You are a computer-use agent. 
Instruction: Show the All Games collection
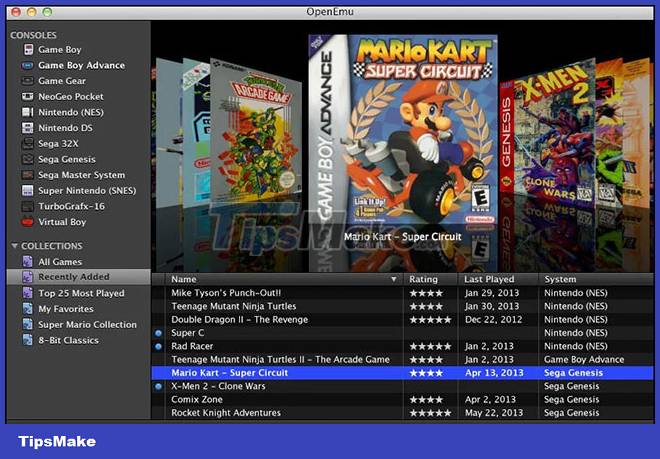tap(60, 262)
